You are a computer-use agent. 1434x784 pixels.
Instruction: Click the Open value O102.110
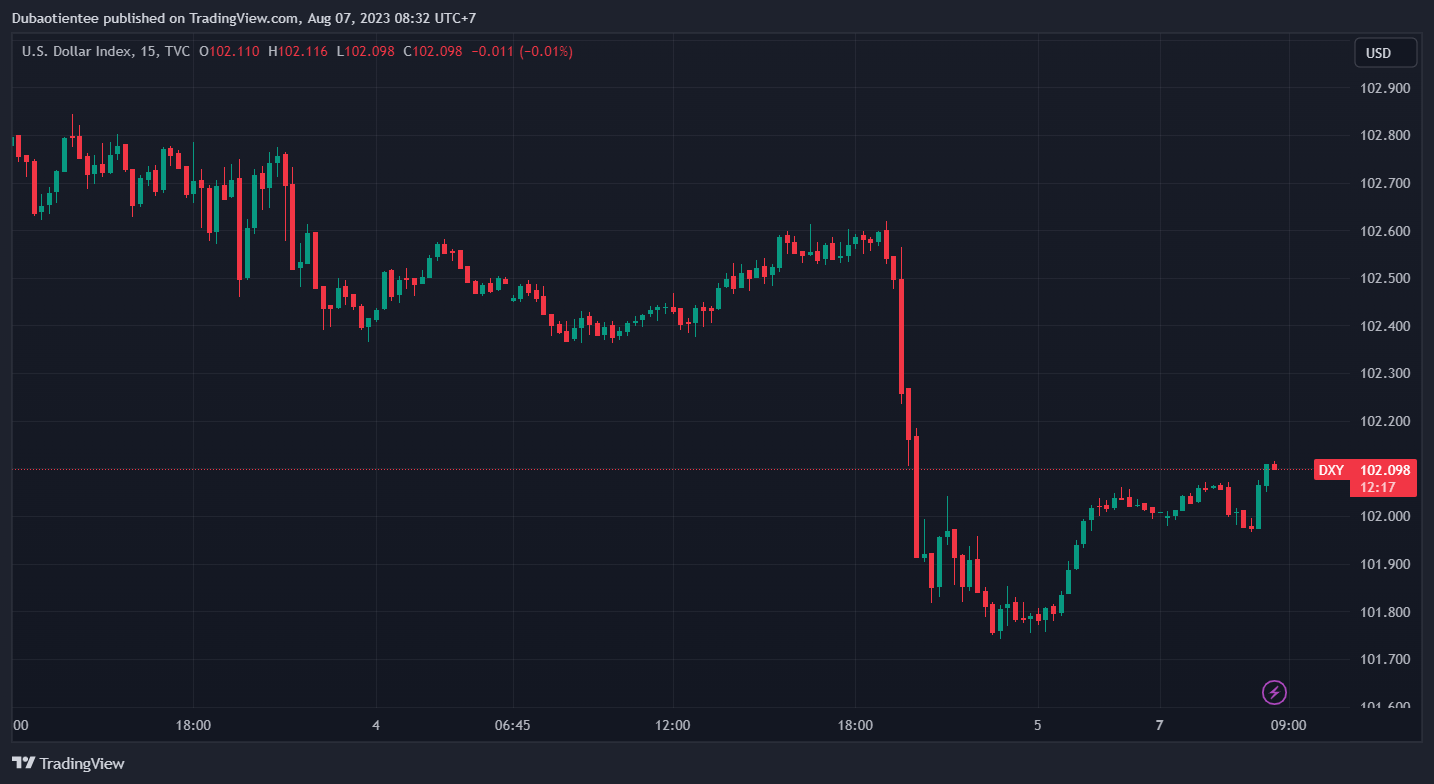[229, 51]
